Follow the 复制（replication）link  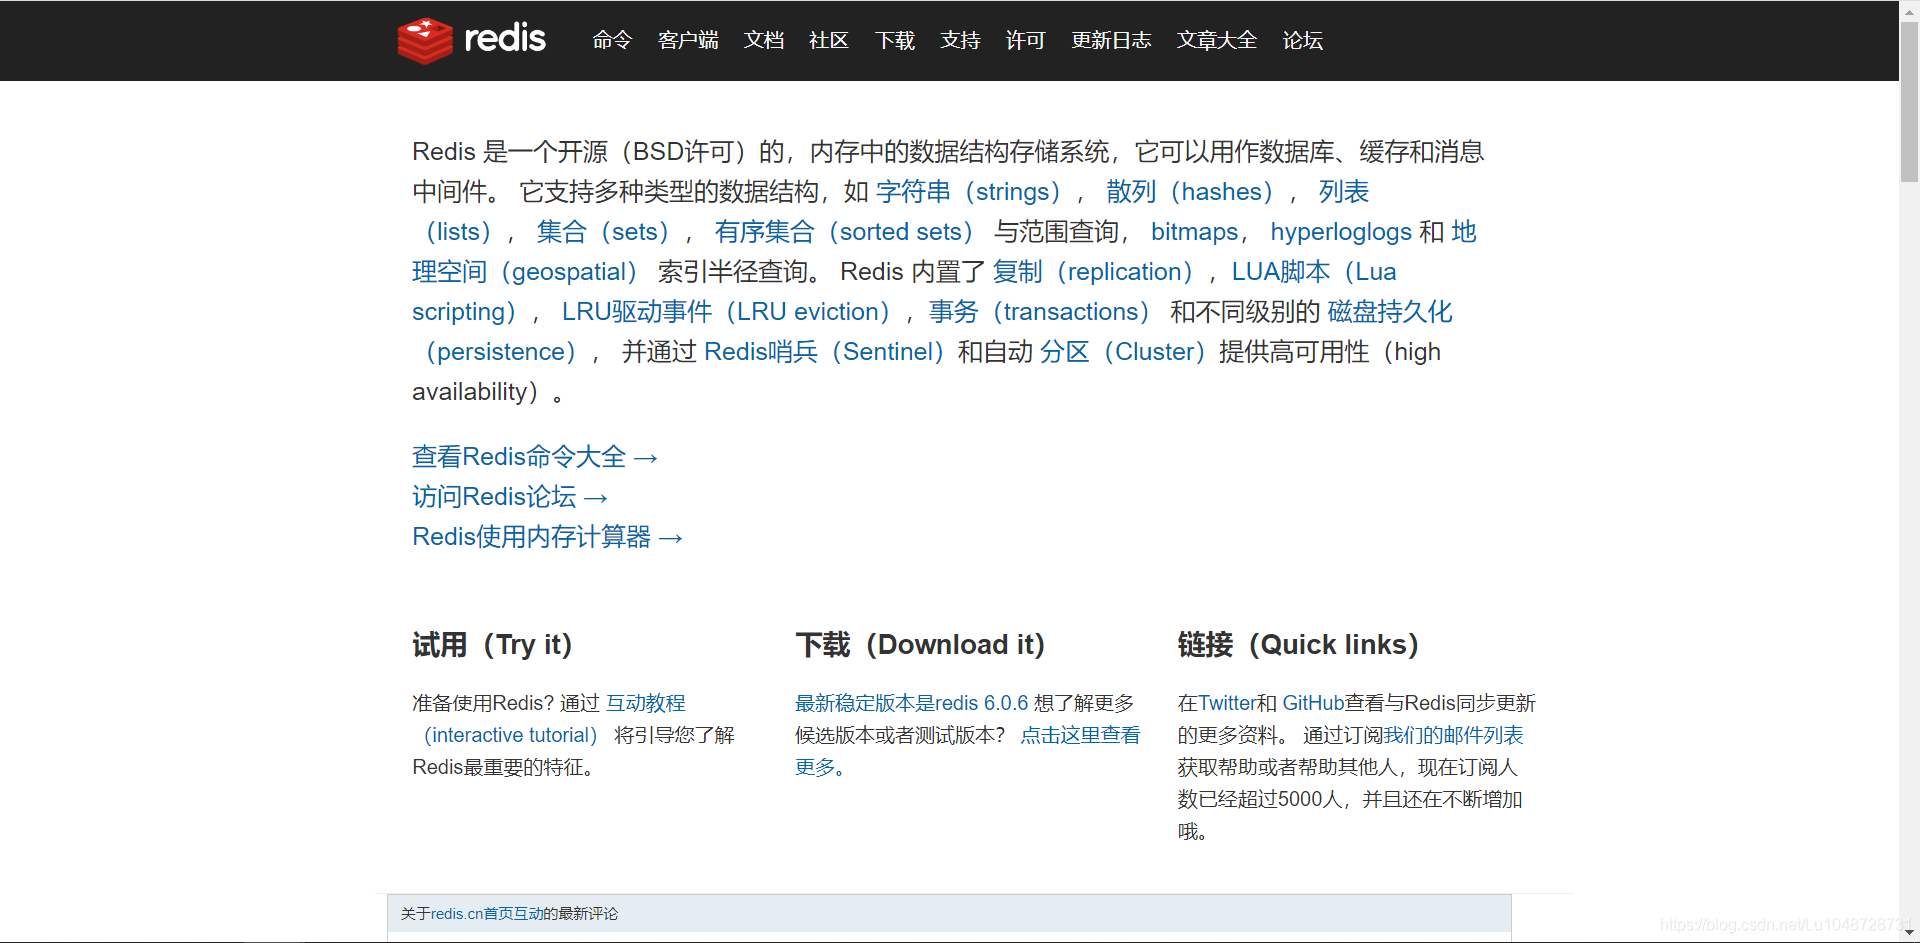point(1093,271)
